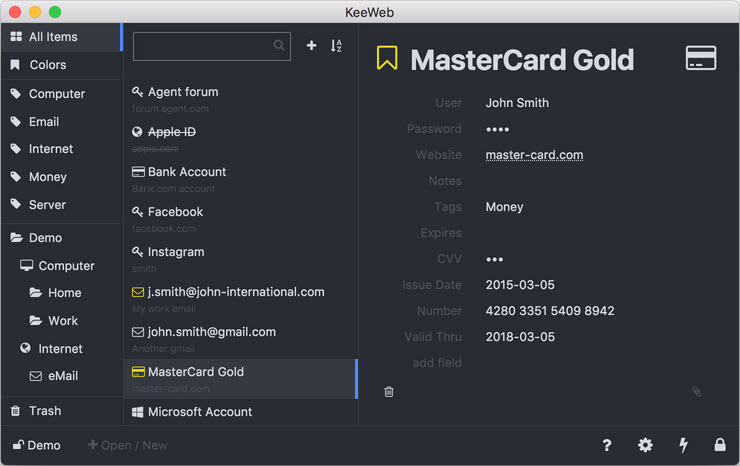Click card Number 4280 3351 5409 8942
The image size is (740, 466).
point(550,311)
